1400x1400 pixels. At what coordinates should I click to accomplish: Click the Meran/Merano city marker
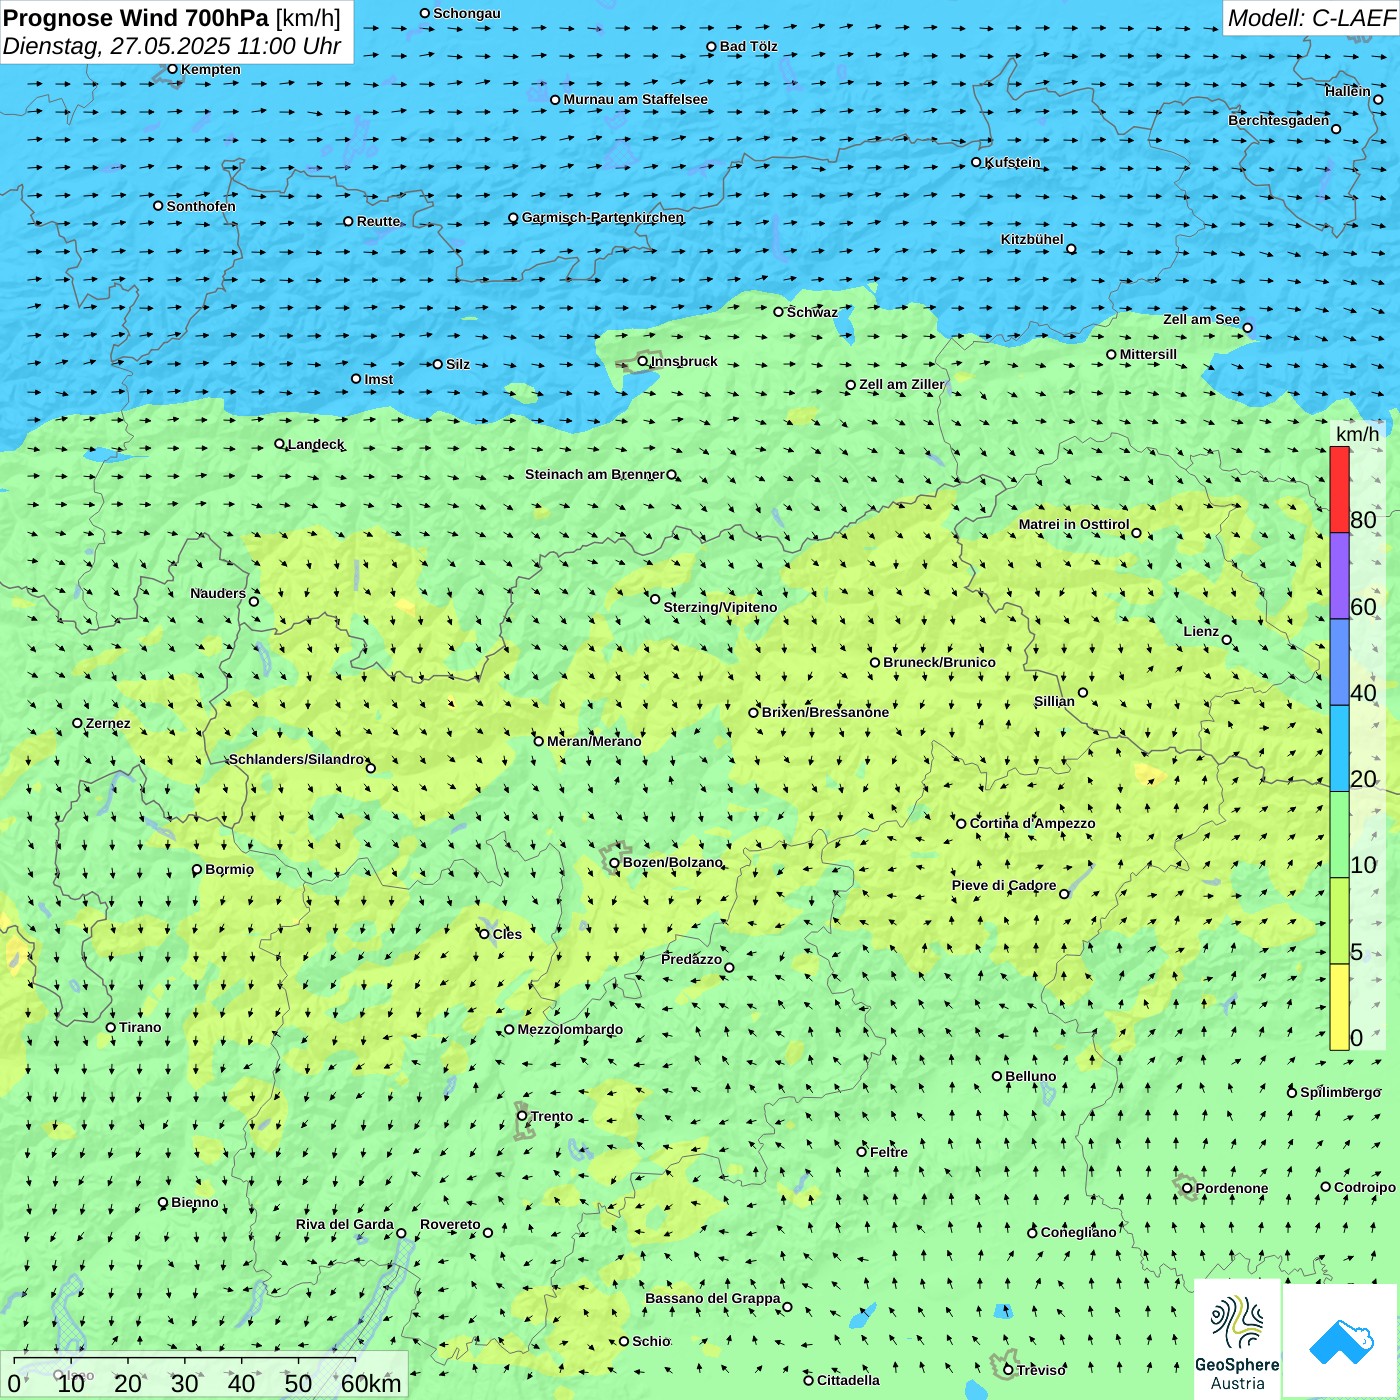pos(539,741)
